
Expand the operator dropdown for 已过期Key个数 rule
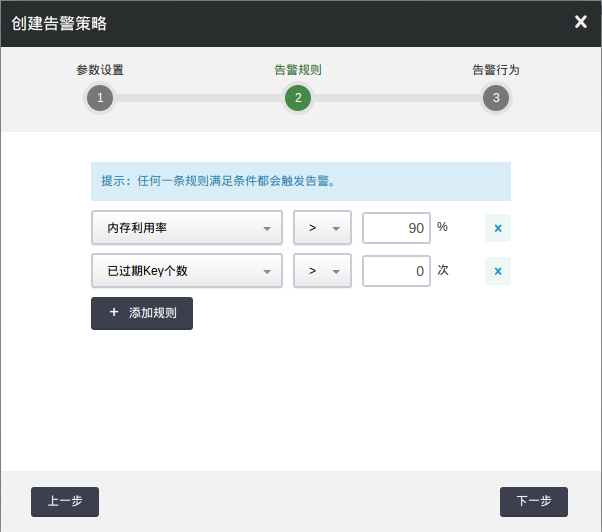point(322,271)
